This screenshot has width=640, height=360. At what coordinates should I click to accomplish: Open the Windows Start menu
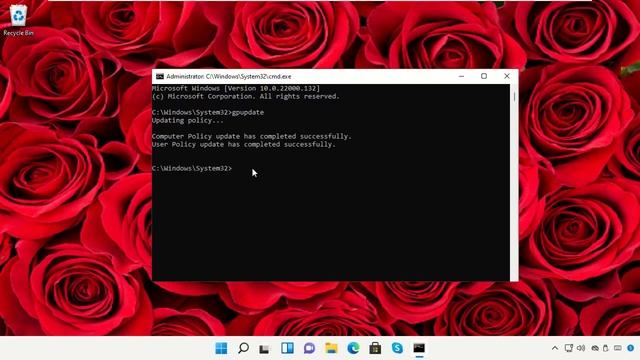[x=221, y=348]
